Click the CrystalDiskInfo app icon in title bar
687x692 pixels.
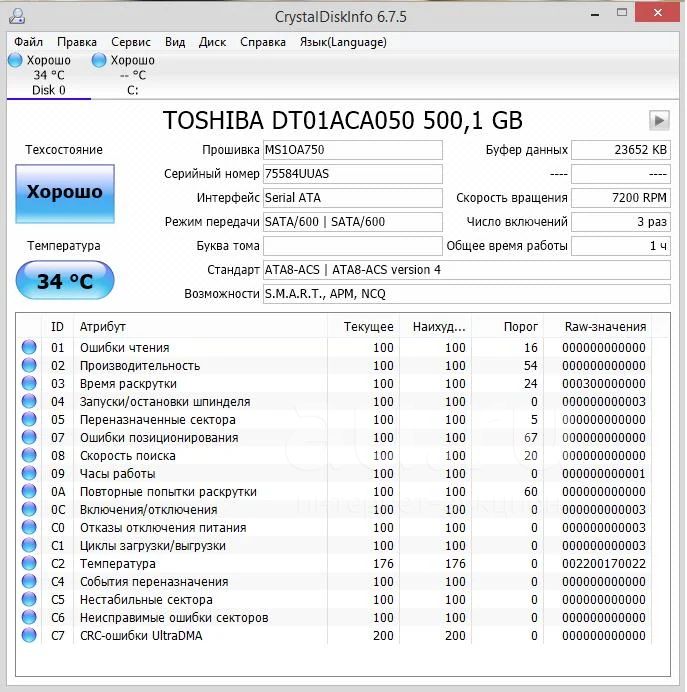(x=17, y=16)
